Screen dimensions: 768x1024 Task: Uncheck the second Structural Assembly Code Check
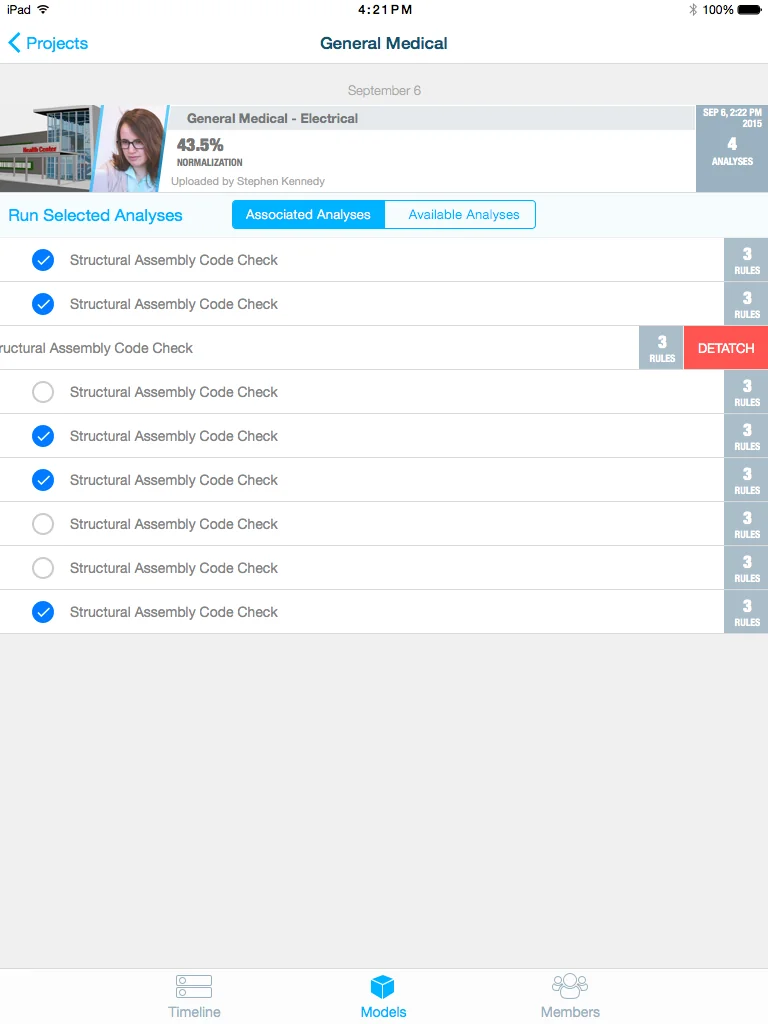pyautogui.click(x=43, y=304)
